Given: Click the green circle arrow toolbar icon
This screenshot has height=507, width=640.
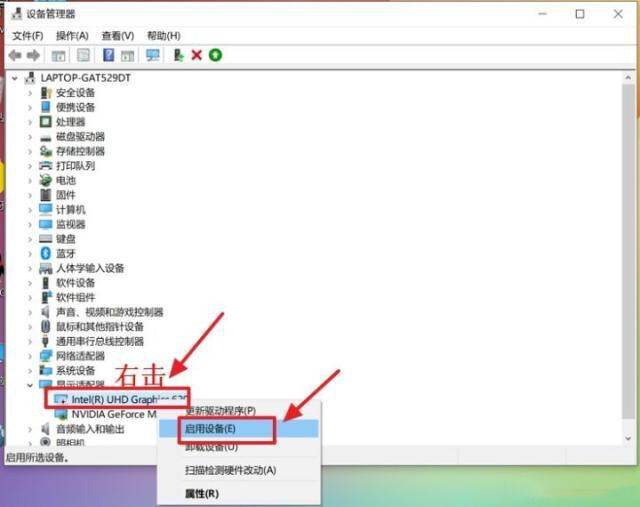Looking at the screenshot, I should (215, 55).
